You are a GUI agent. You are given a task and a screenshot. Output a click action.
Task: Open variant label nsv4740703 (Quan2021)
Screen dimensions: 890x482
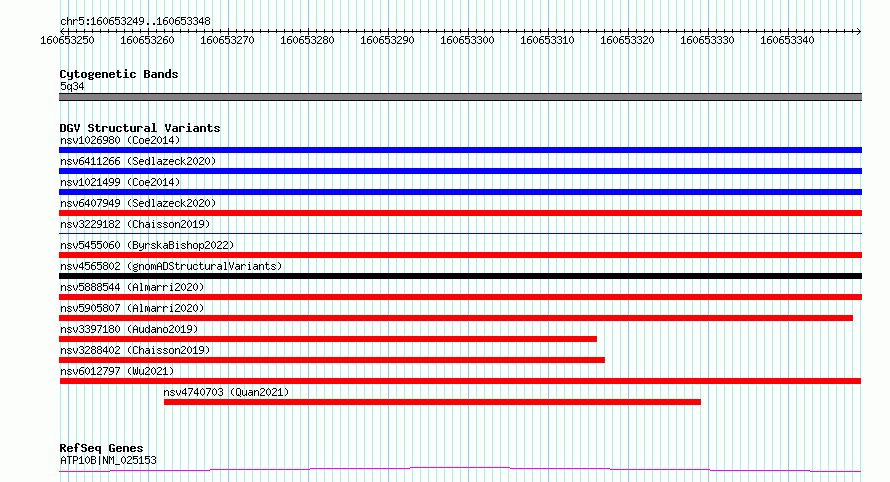click(226, 392)
